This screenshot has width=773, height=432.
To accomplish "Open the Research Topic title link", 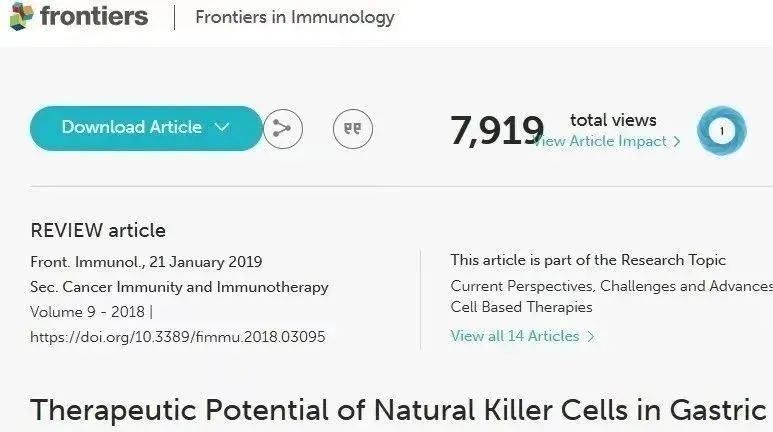I will (x=611, y=296).
